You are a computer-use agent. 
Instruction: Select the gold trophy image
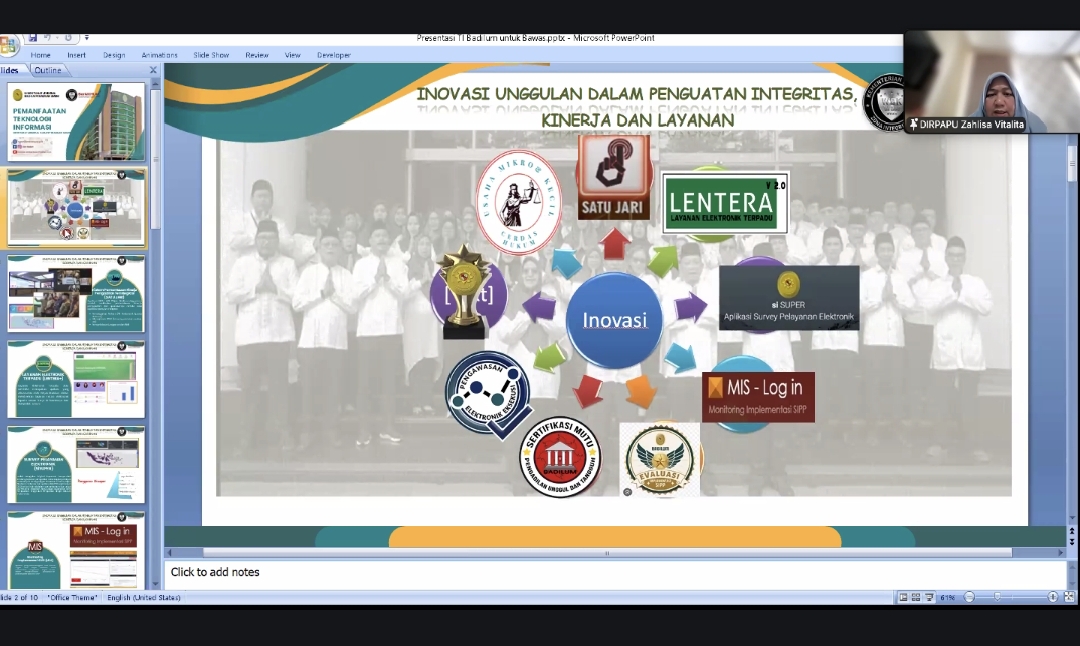pos(464,292)
